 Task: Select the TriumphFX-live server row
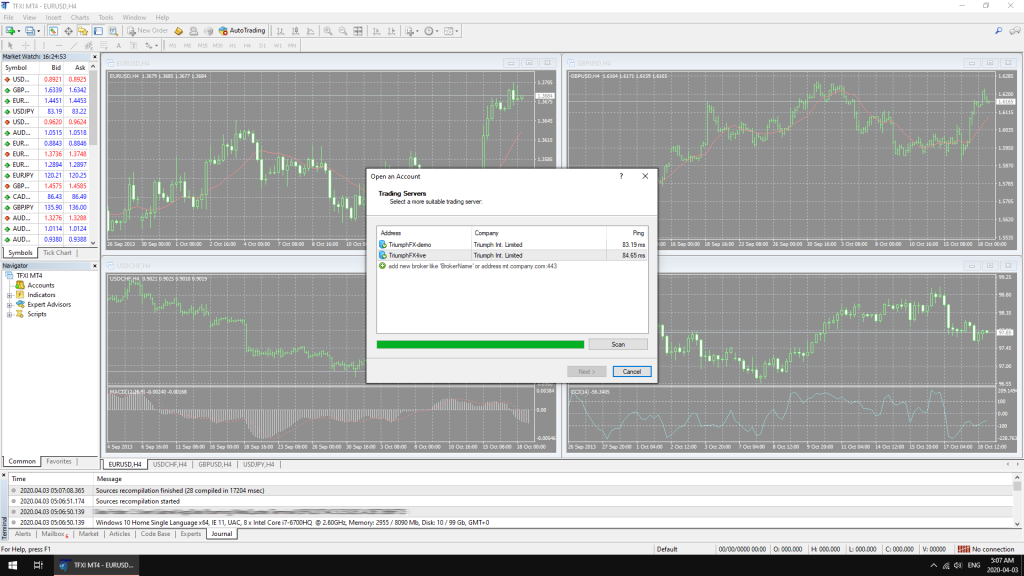point(512,255)
